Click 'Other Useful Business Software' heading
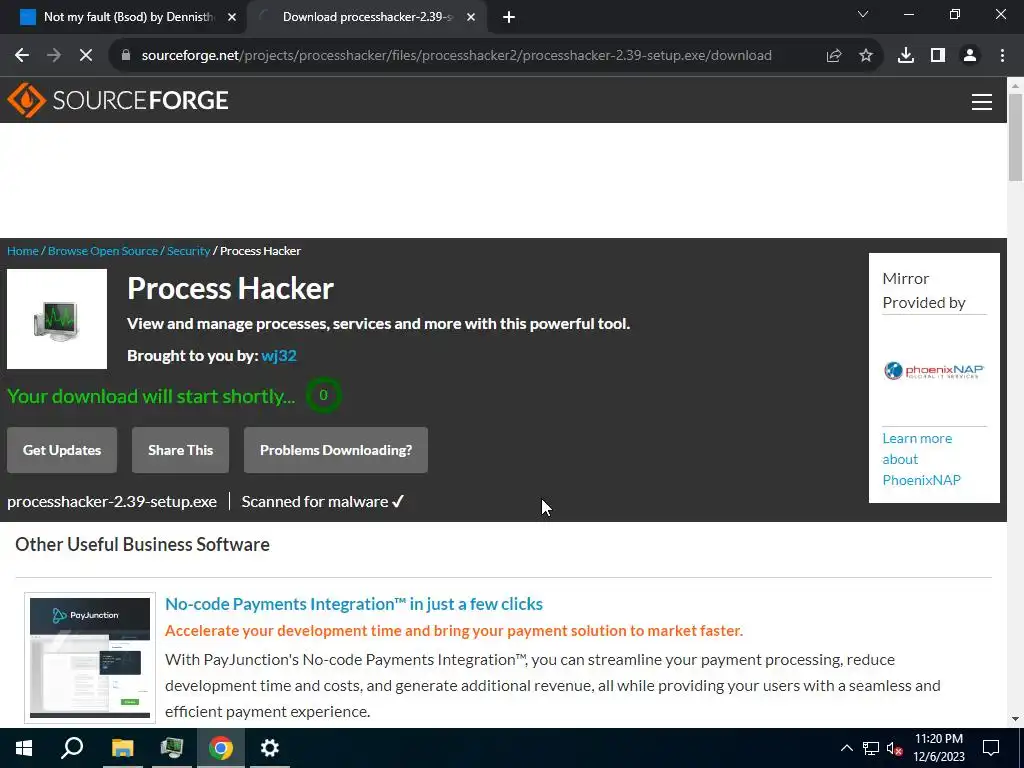This screenshot has height=768, width=1024. pos(142,544)
